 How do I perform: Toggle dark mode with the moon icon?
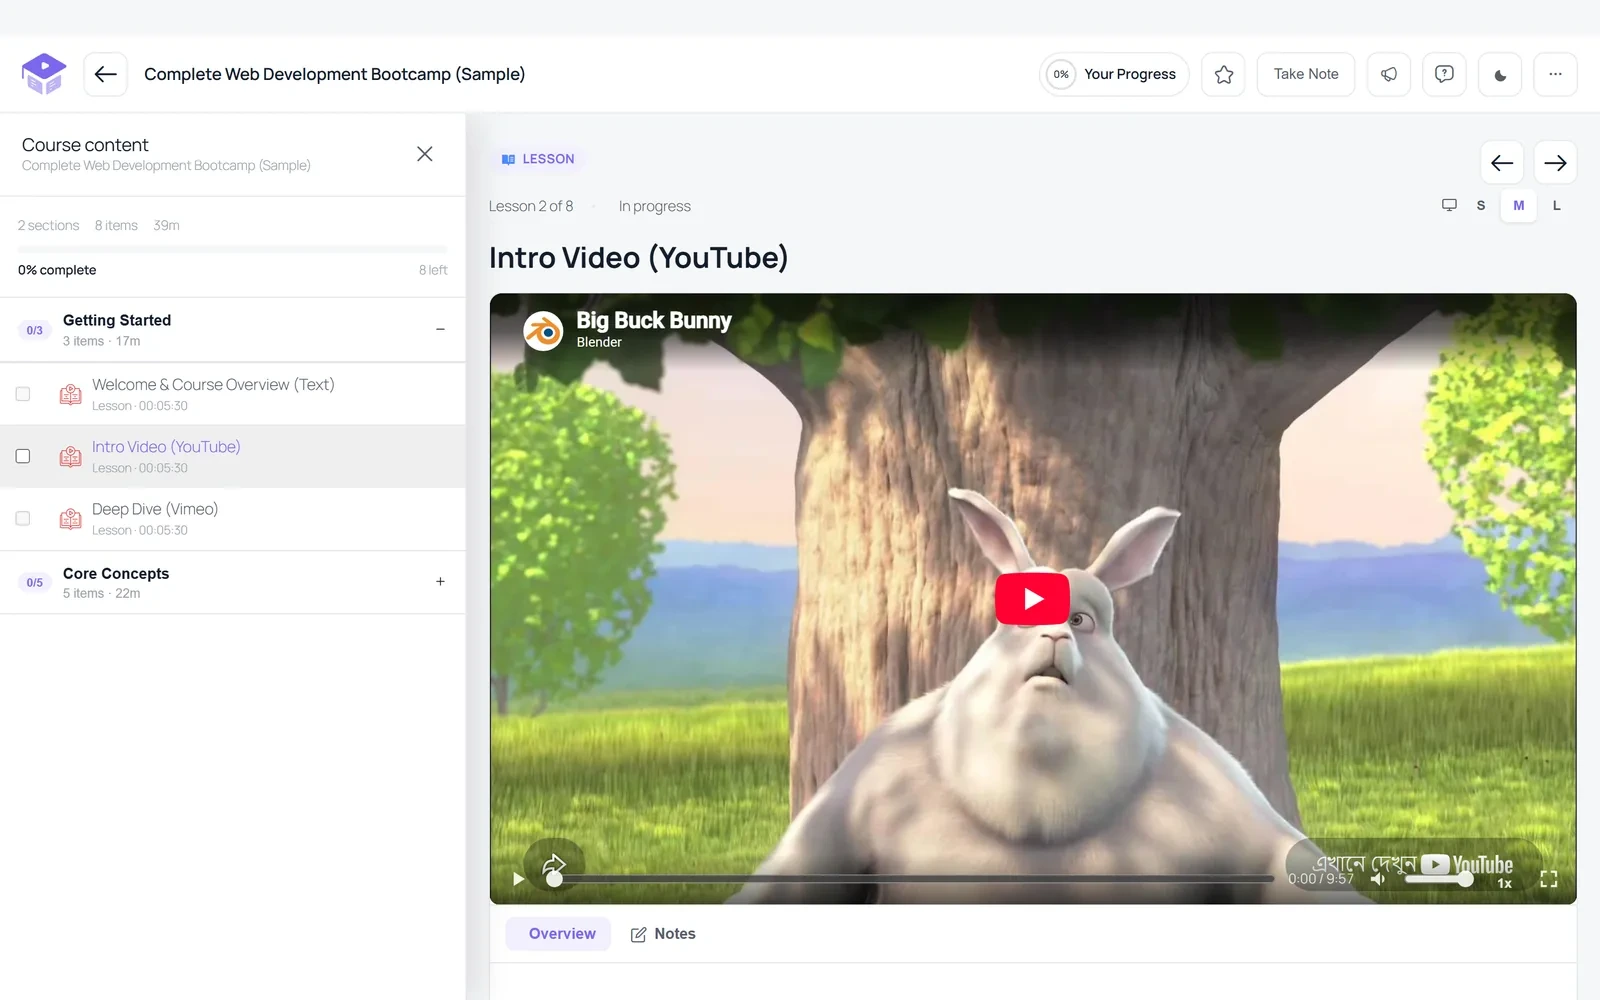(x=1500, y=74)
